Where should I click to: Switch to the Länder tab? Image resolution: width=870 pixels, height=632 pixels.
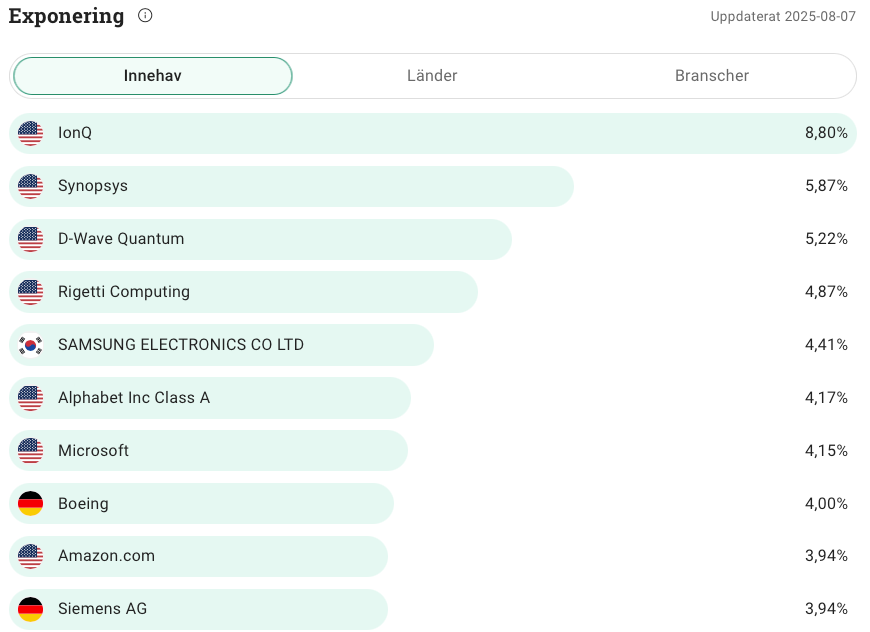pyautogui.click(x=432, y=76)
